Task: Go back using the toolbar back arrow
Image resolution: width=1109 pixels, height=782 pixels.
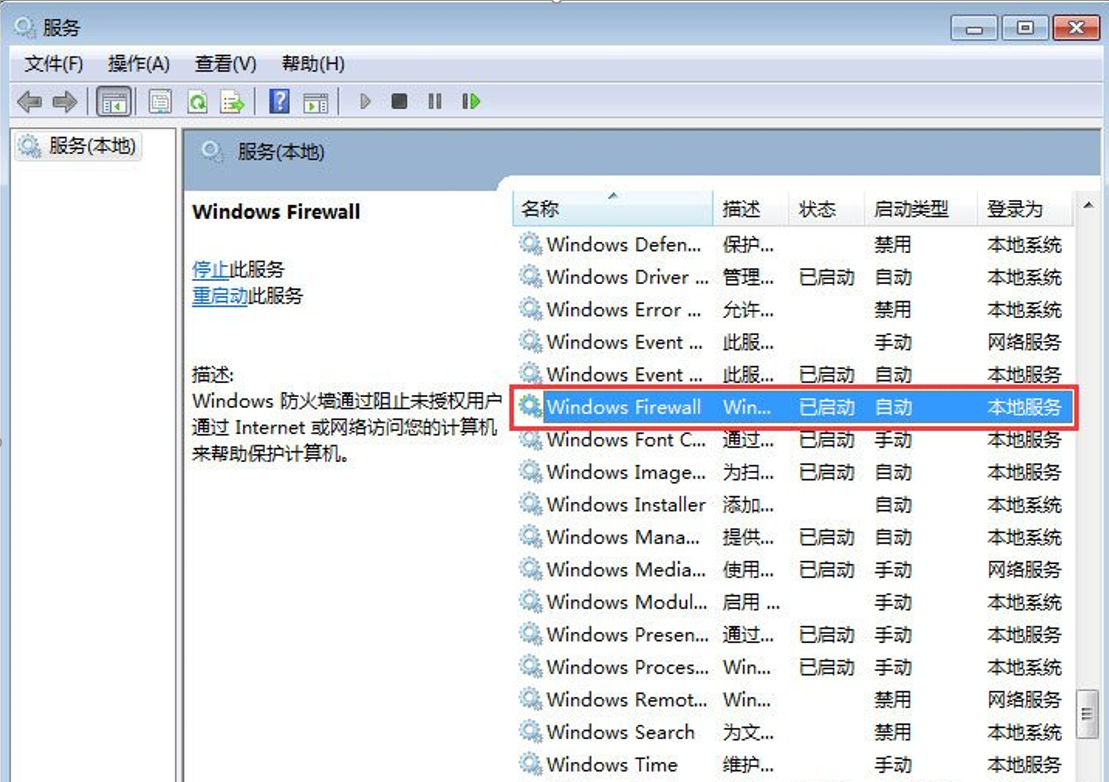Action: pos(29,102)
